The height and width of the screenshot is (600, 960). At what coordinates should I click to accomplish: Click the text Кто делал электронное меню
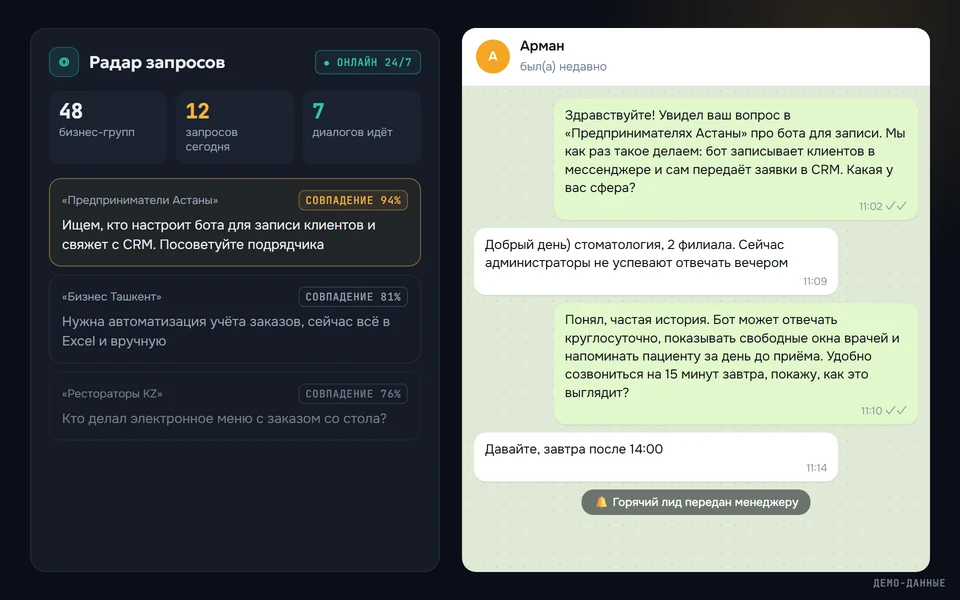tap(224, 419)
